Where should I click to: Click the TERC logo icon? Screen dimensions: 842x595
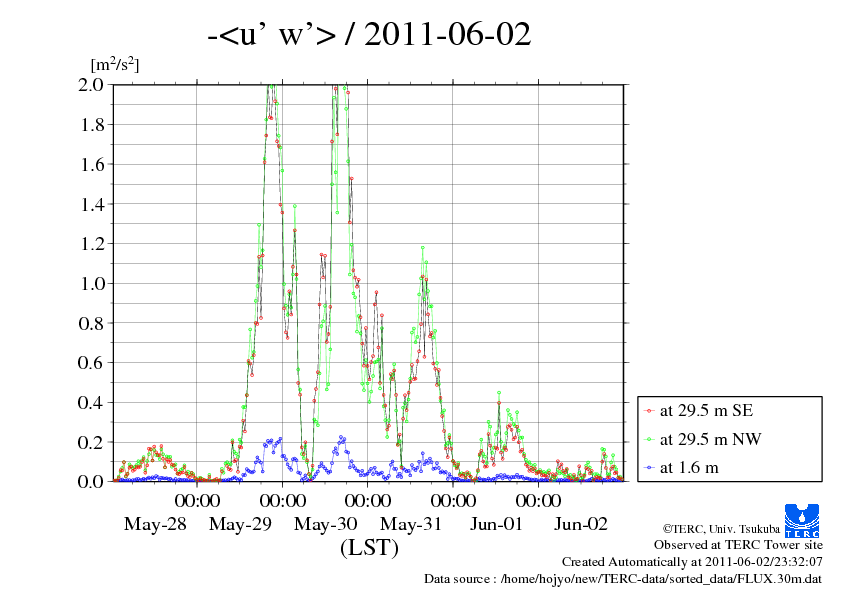coord(802,520)
